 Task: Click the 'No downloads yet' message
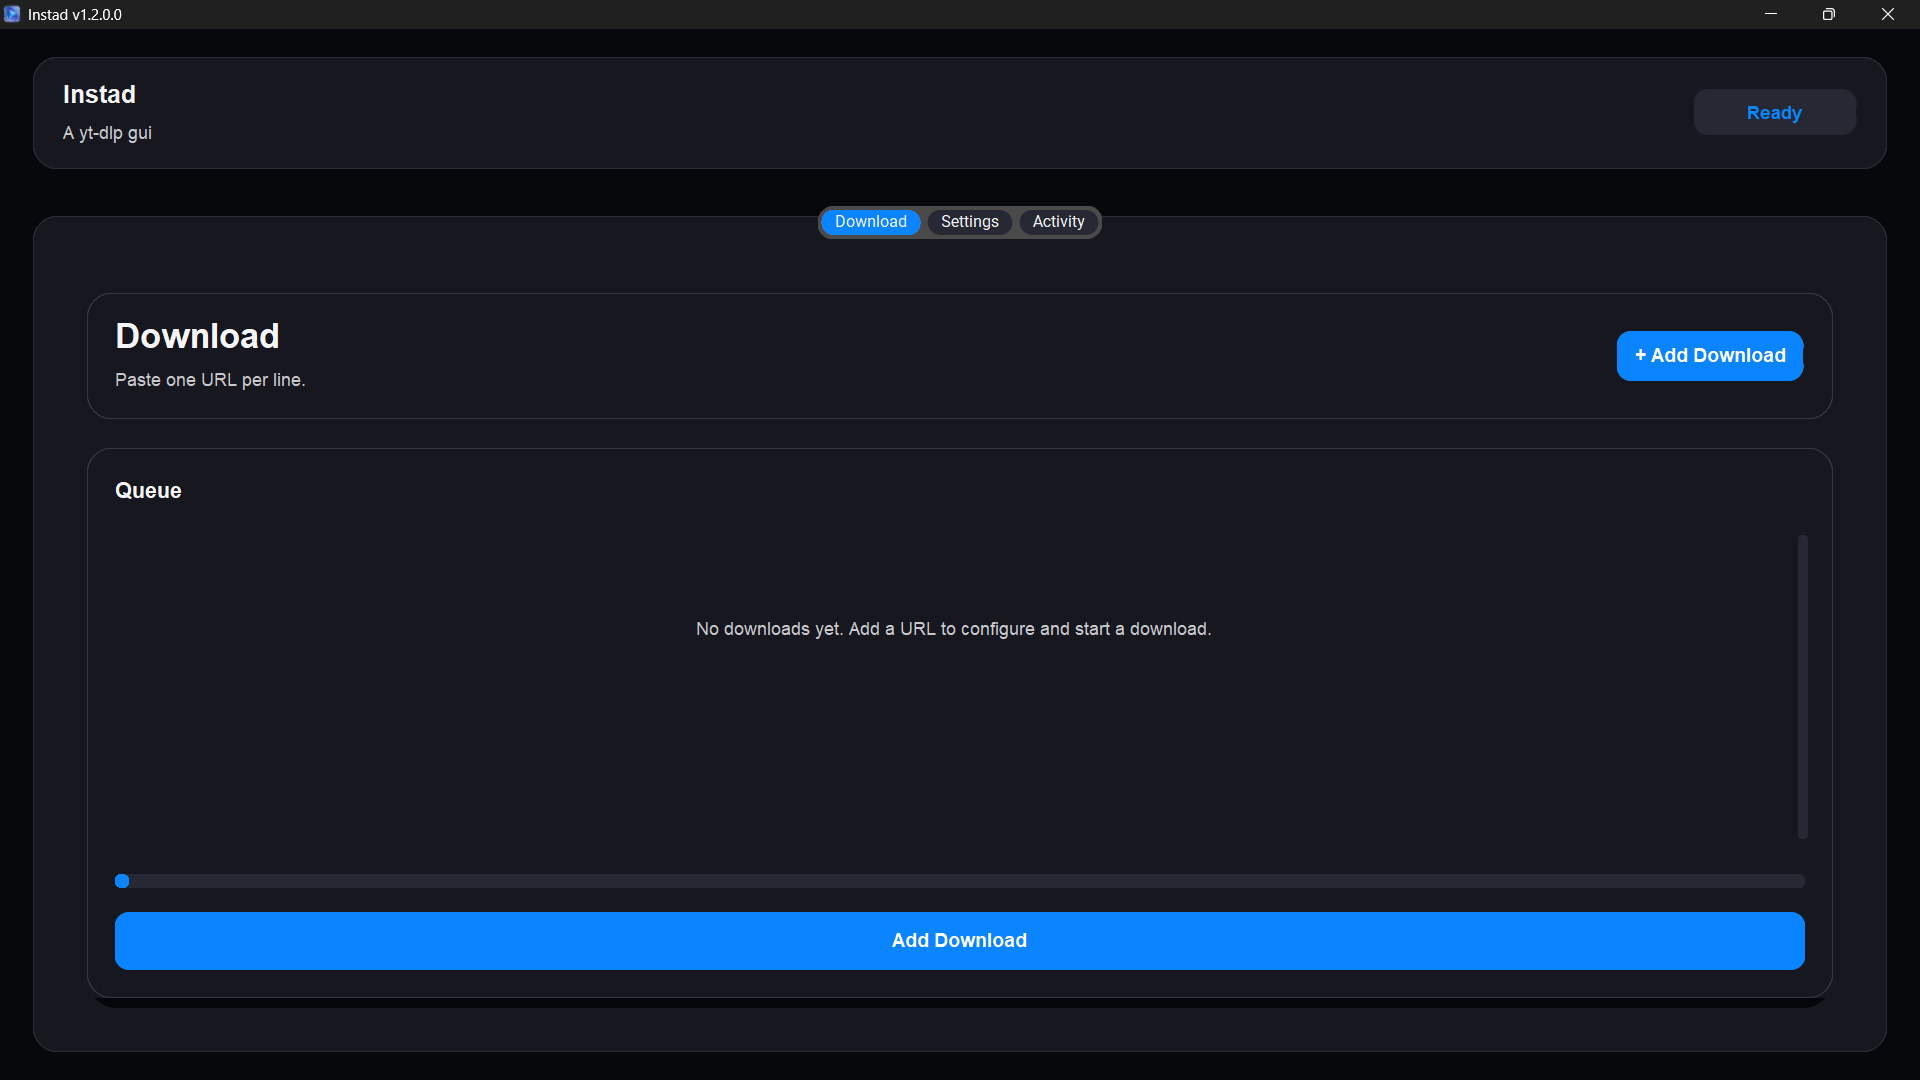(x=954, y=629)
